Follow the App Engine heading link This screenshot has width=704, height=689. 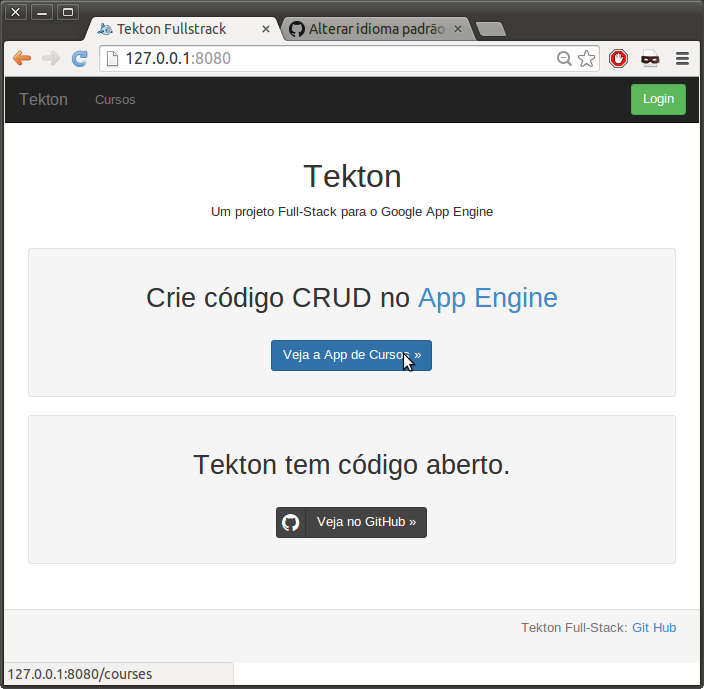[487, 298]
